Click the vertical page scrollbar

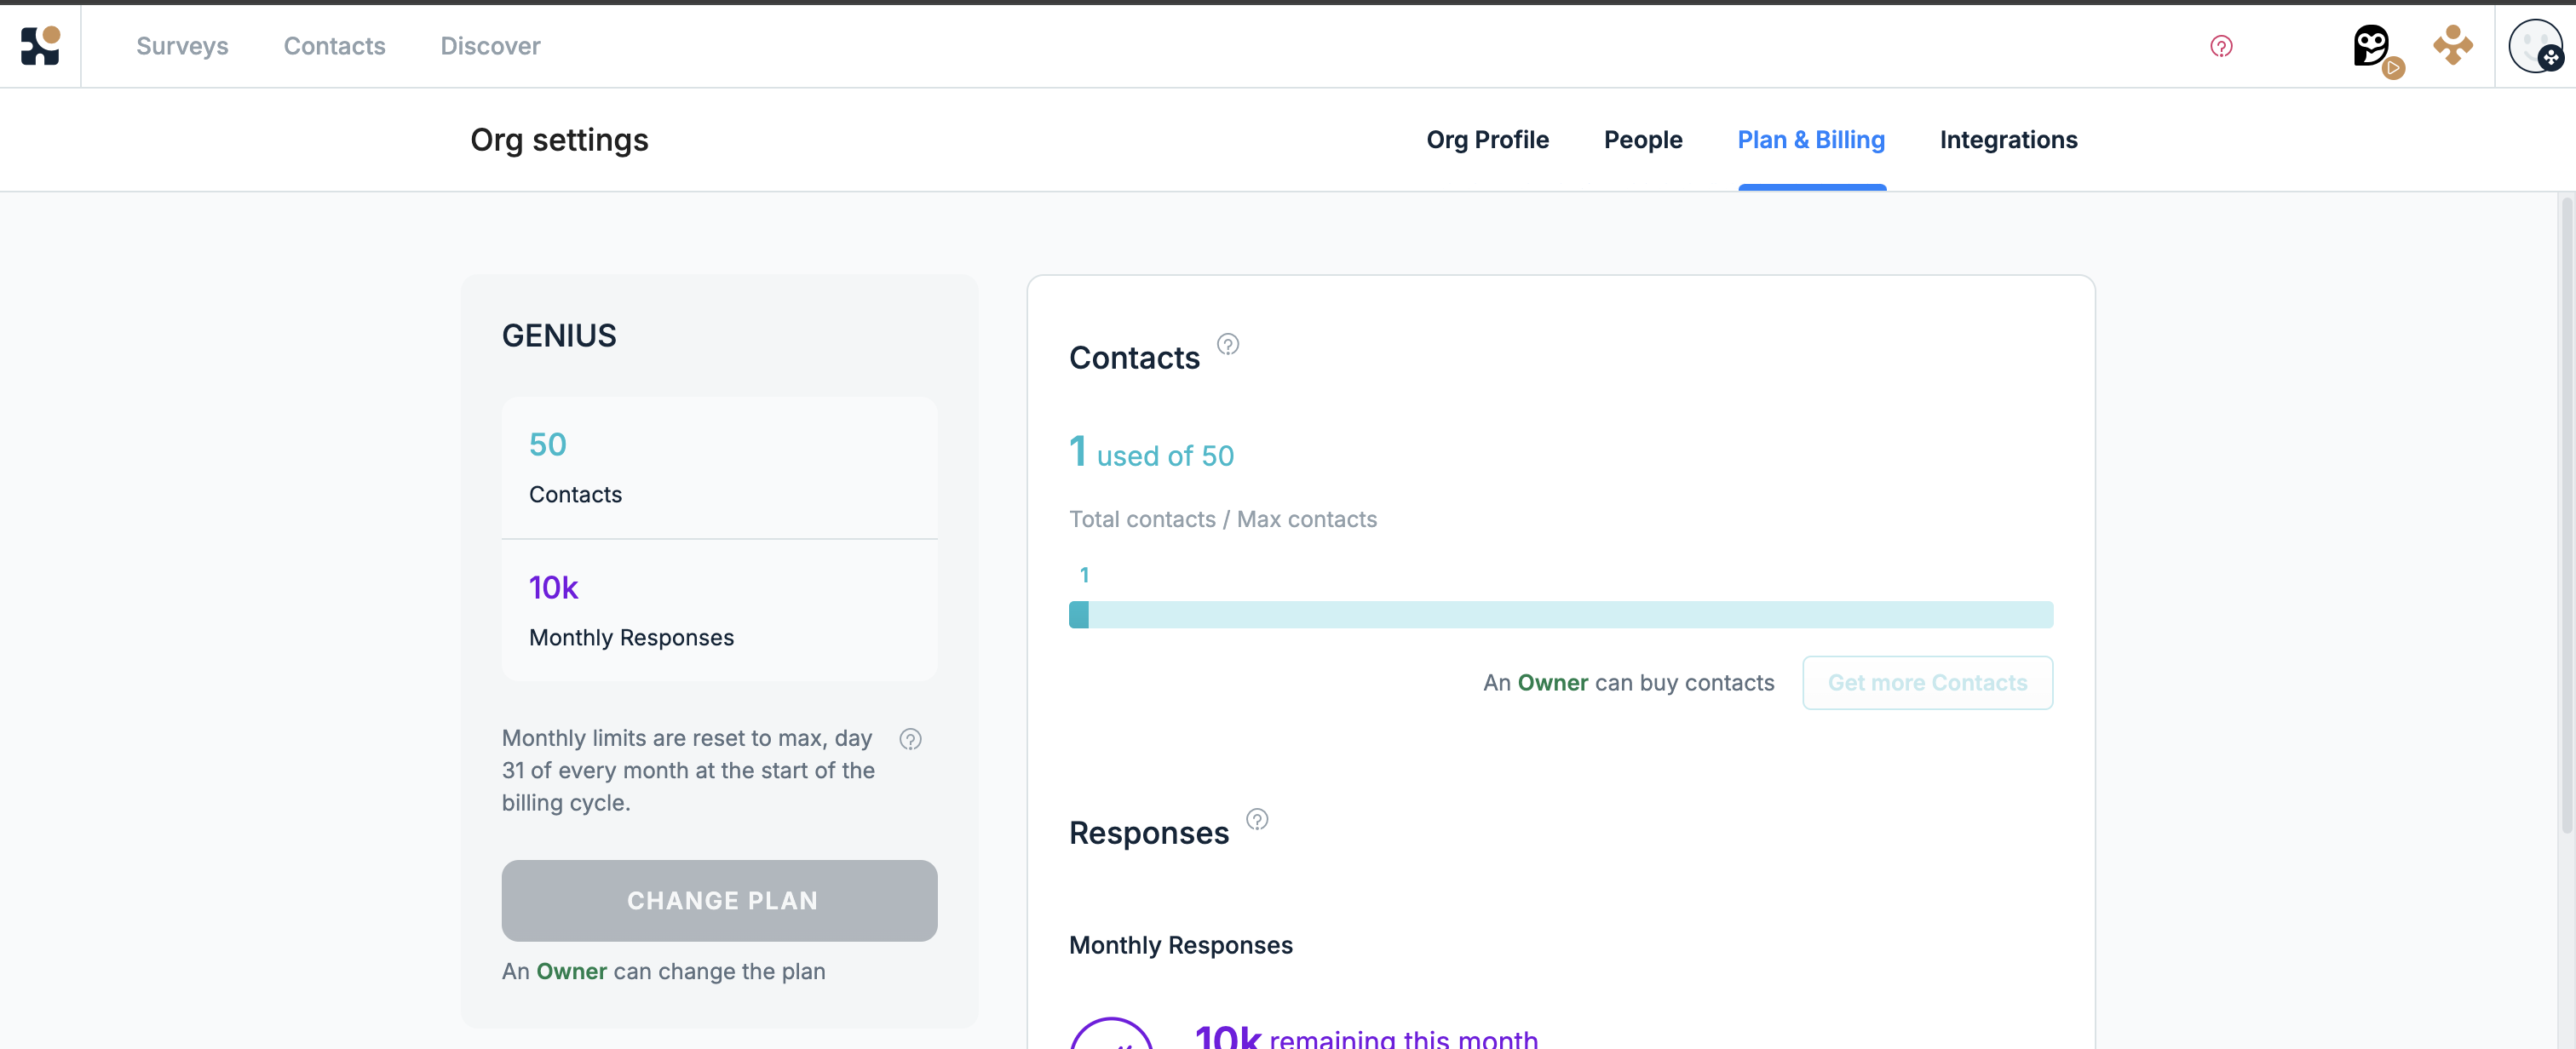(2566, 515)
